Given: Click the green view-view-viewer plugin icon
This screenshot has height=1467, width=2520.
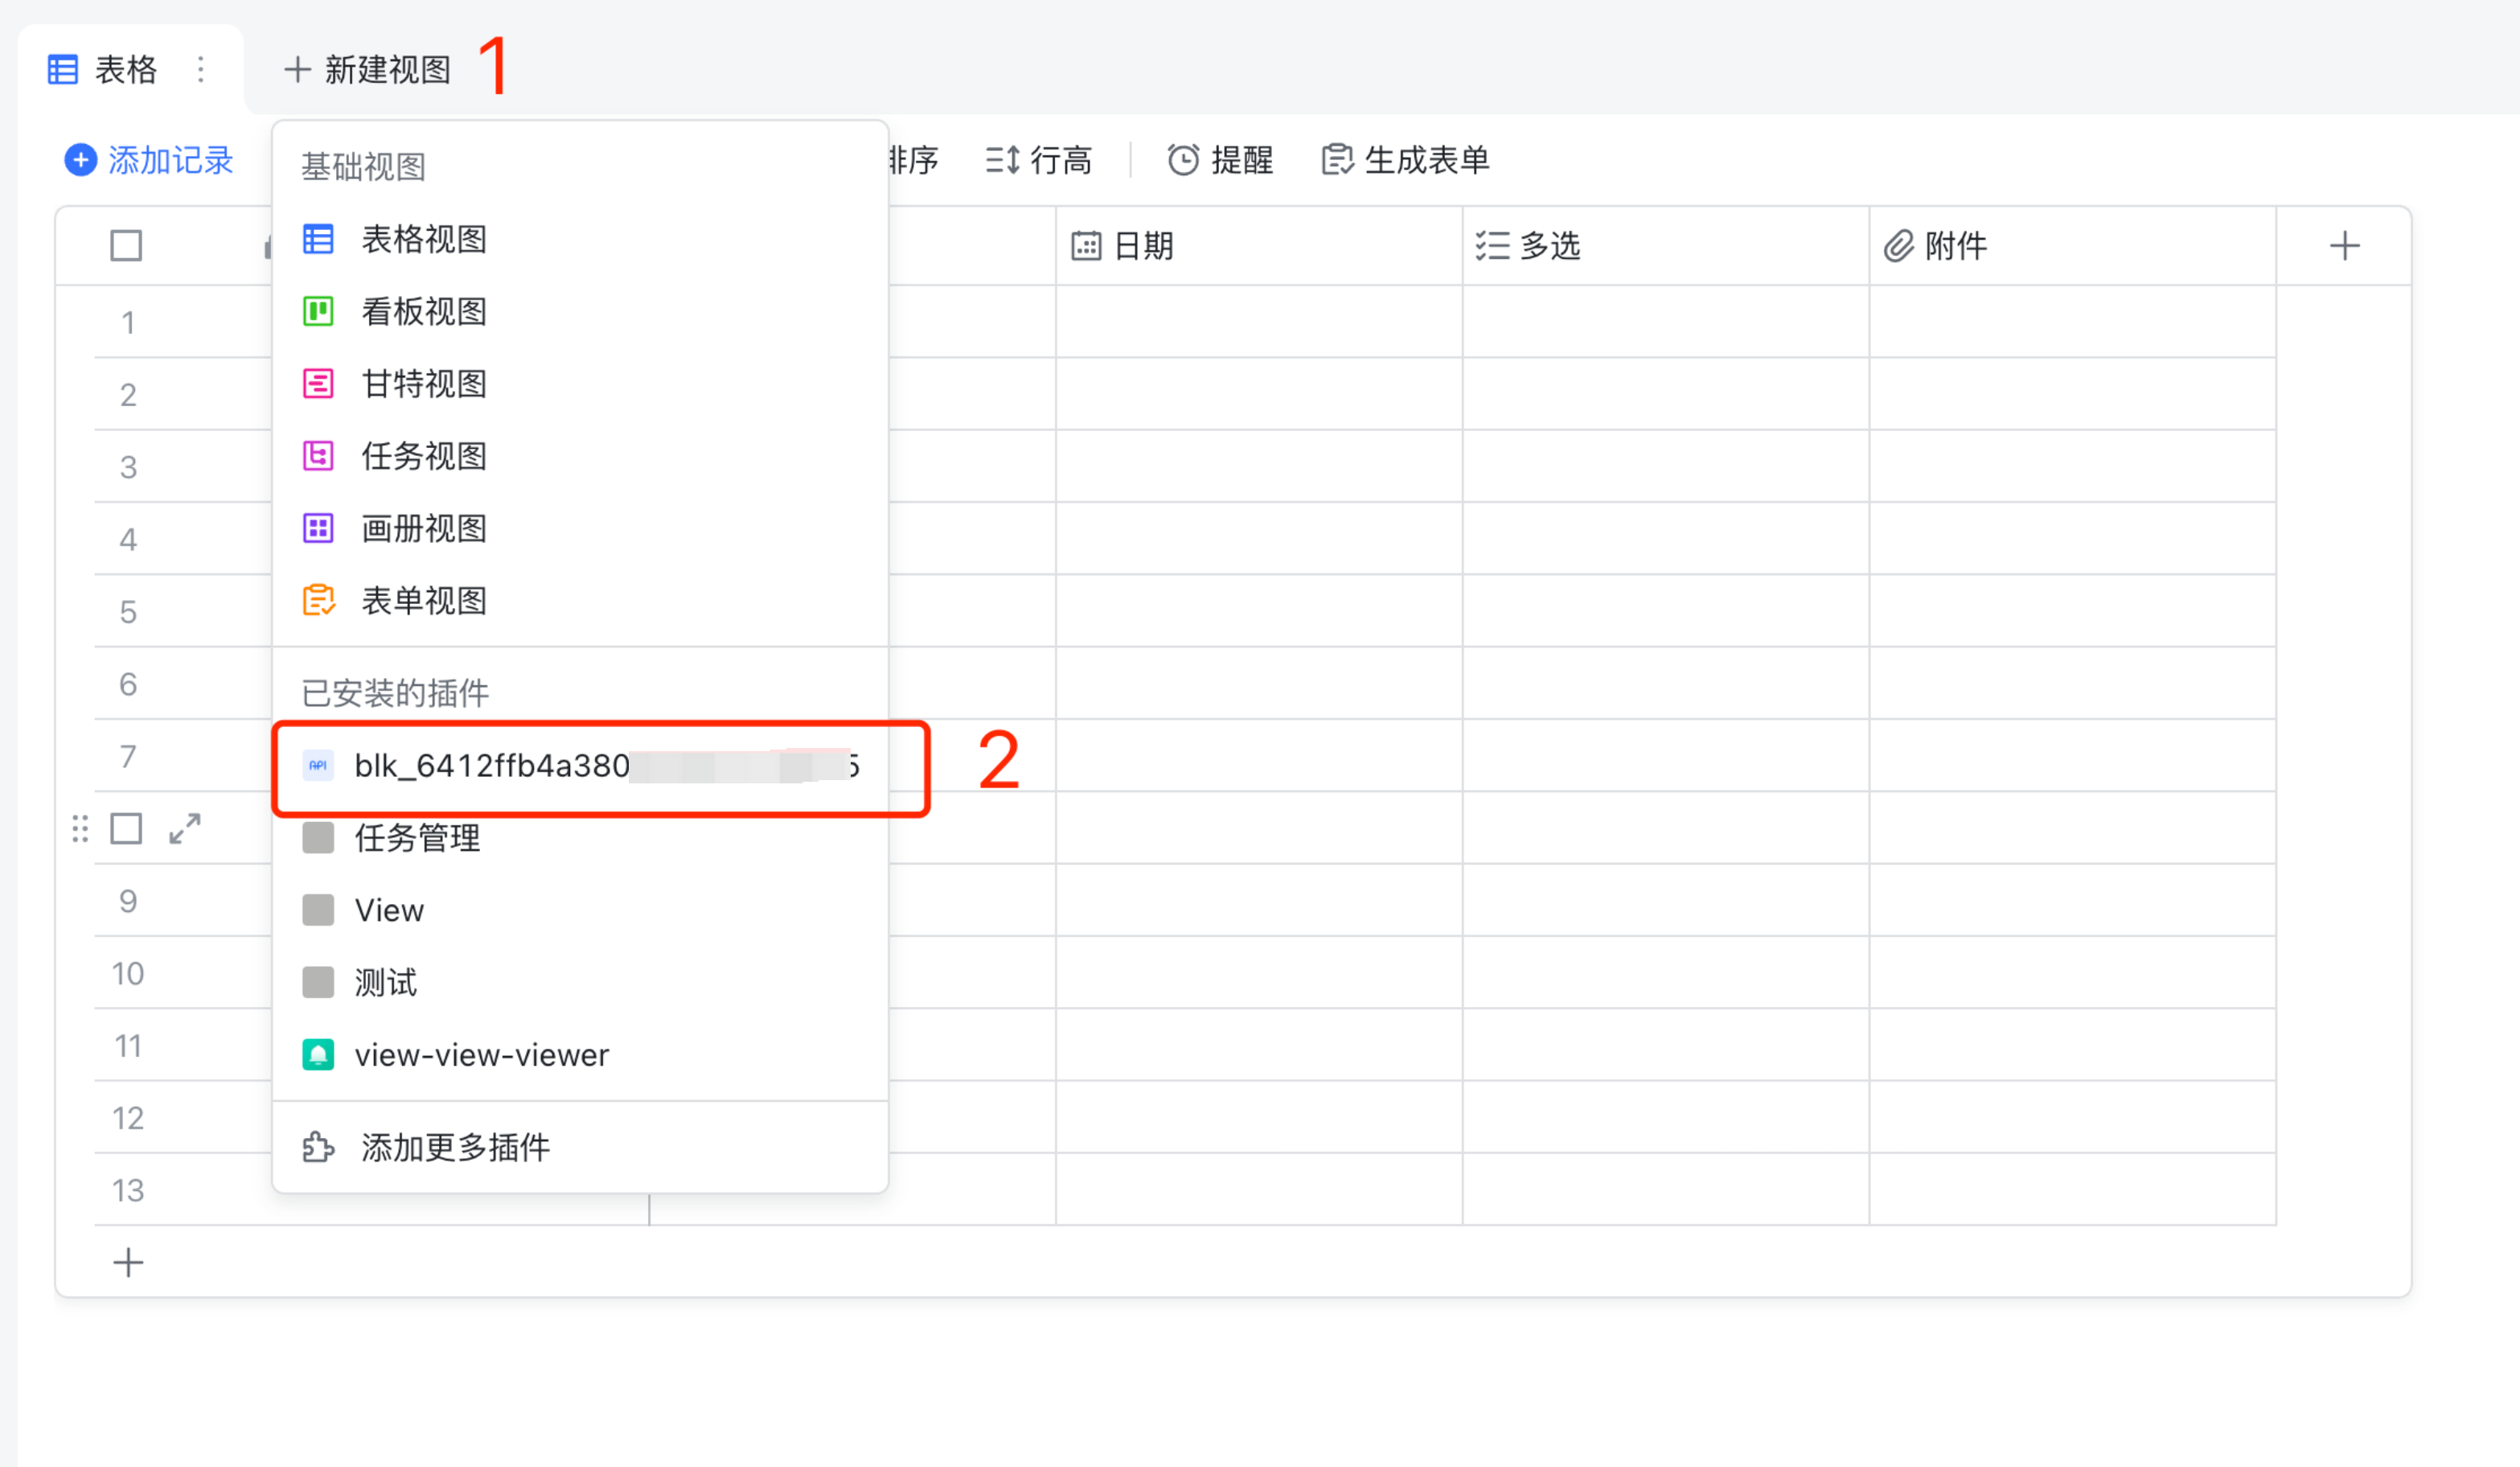Looking at the screenshot, I should 318,1055.
